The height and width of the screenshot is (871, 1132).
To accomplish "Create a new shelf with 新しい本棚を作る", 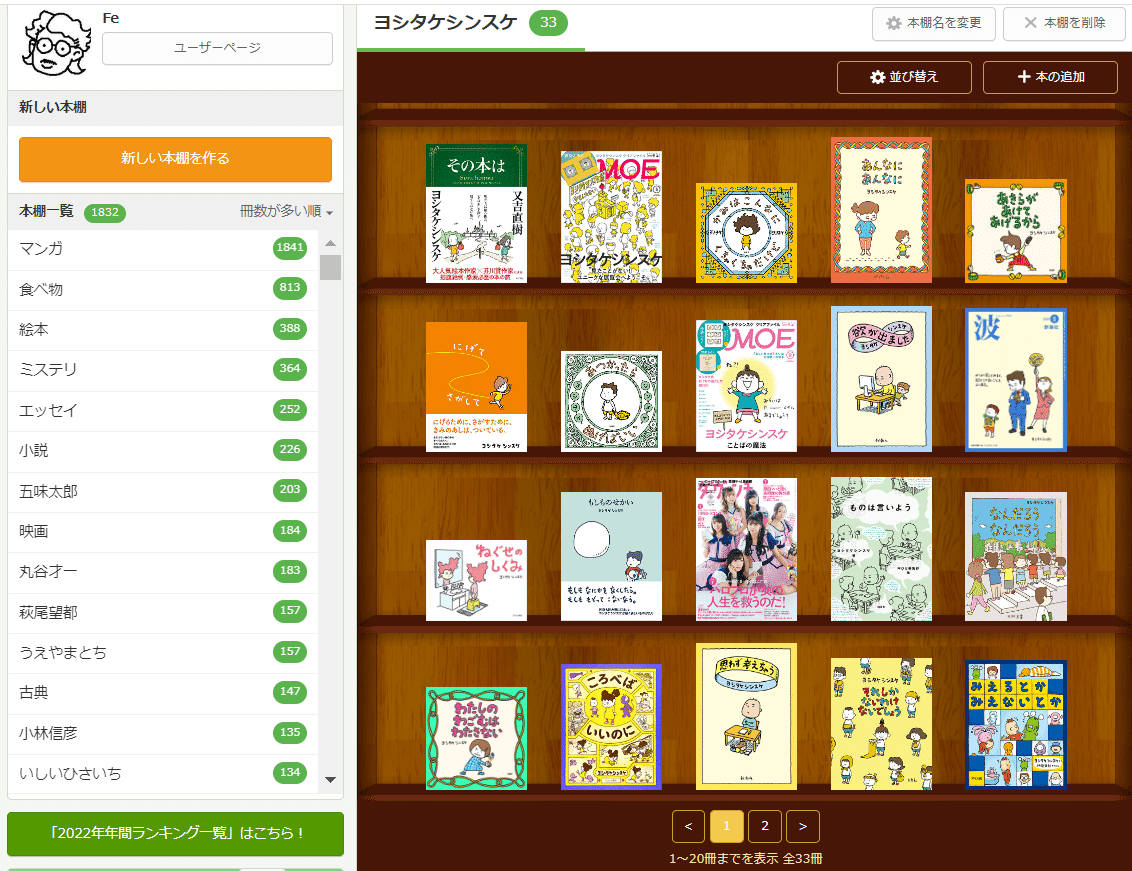I will point(175,159).
